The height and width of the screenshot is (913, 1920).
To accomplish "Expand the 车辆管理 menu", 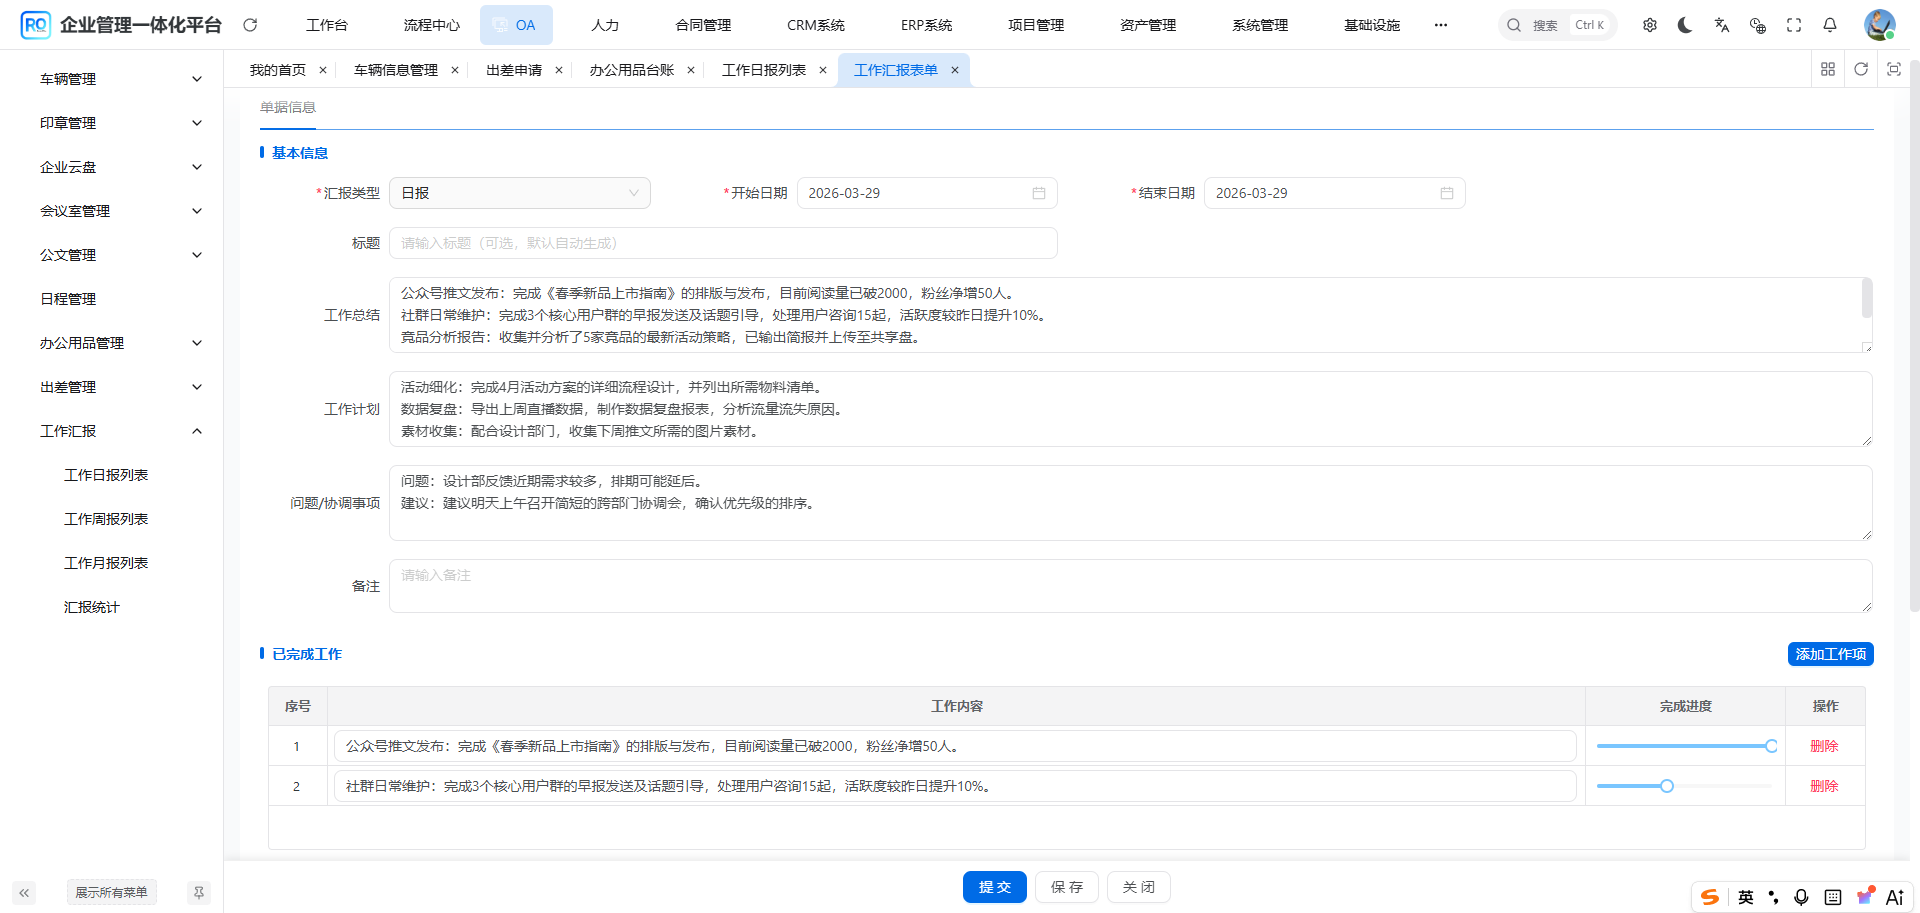I will [120, 79].
